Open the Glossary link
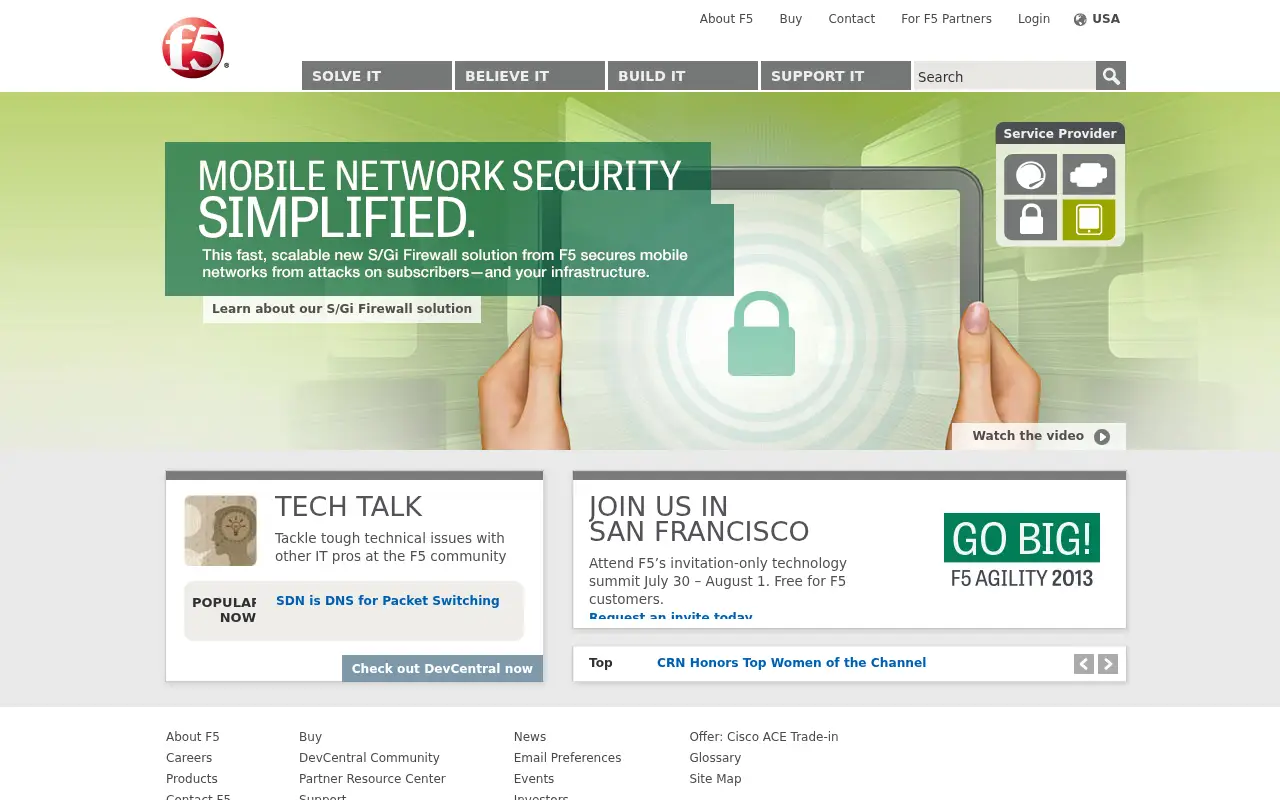This screenshot has width=1280, height=800. point(715,758)
